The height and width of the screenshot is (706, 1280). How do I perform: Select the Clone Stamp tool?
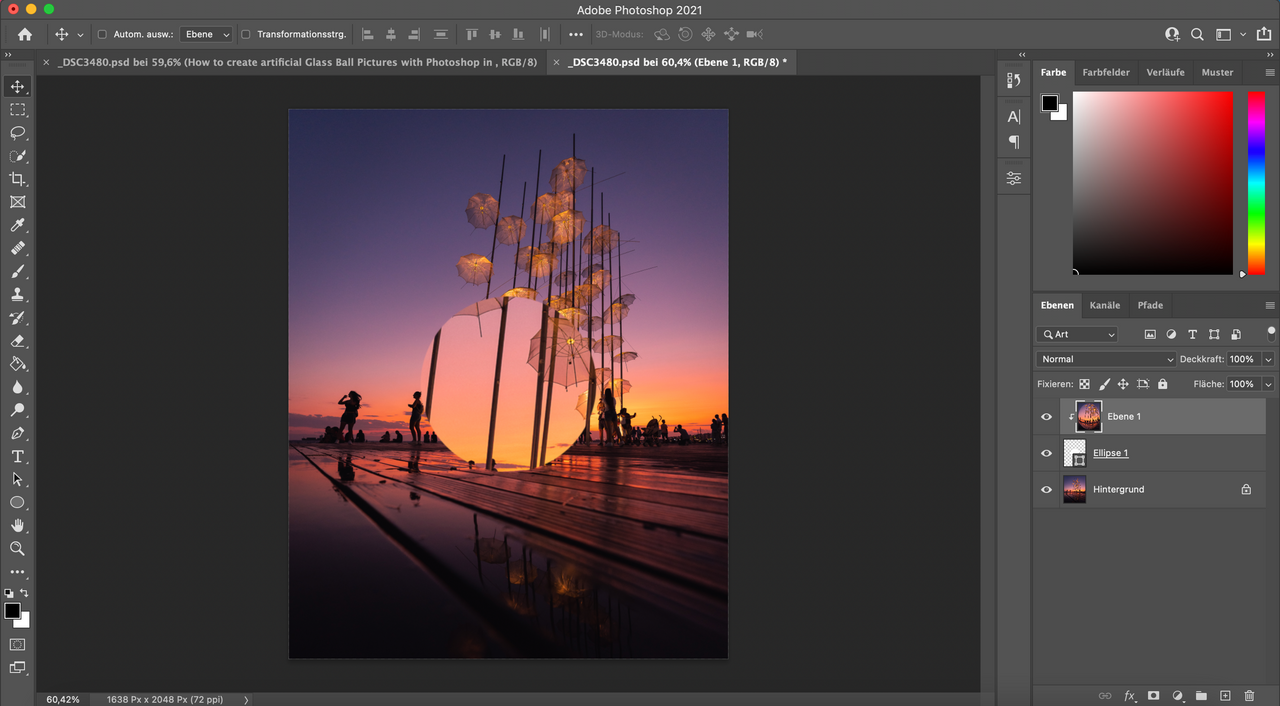point(17,294)
